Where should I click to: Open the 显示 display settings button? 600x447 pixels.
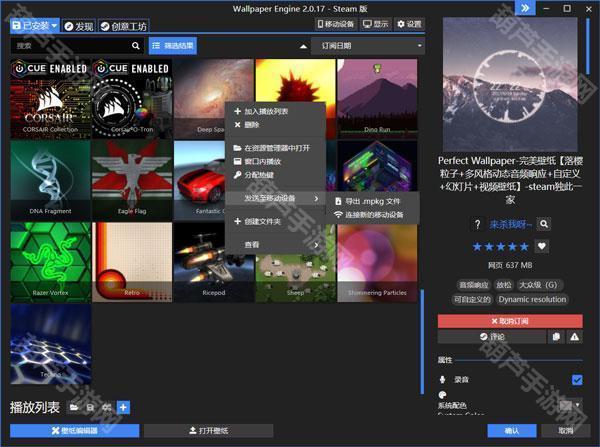[375, 24]
